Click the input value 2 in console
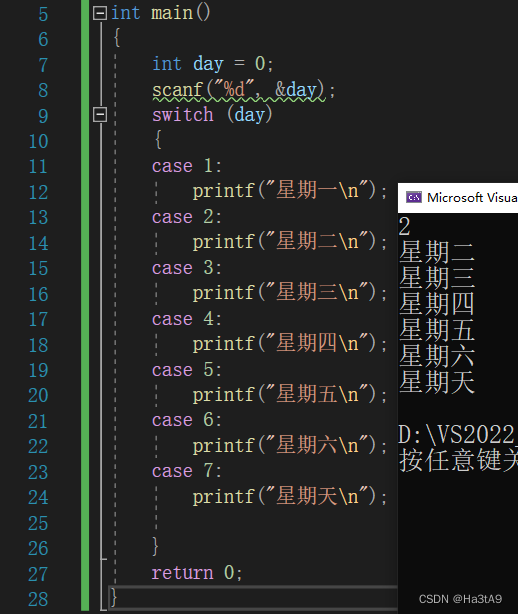Screen dimensions: 518x614 click(404, 226)
